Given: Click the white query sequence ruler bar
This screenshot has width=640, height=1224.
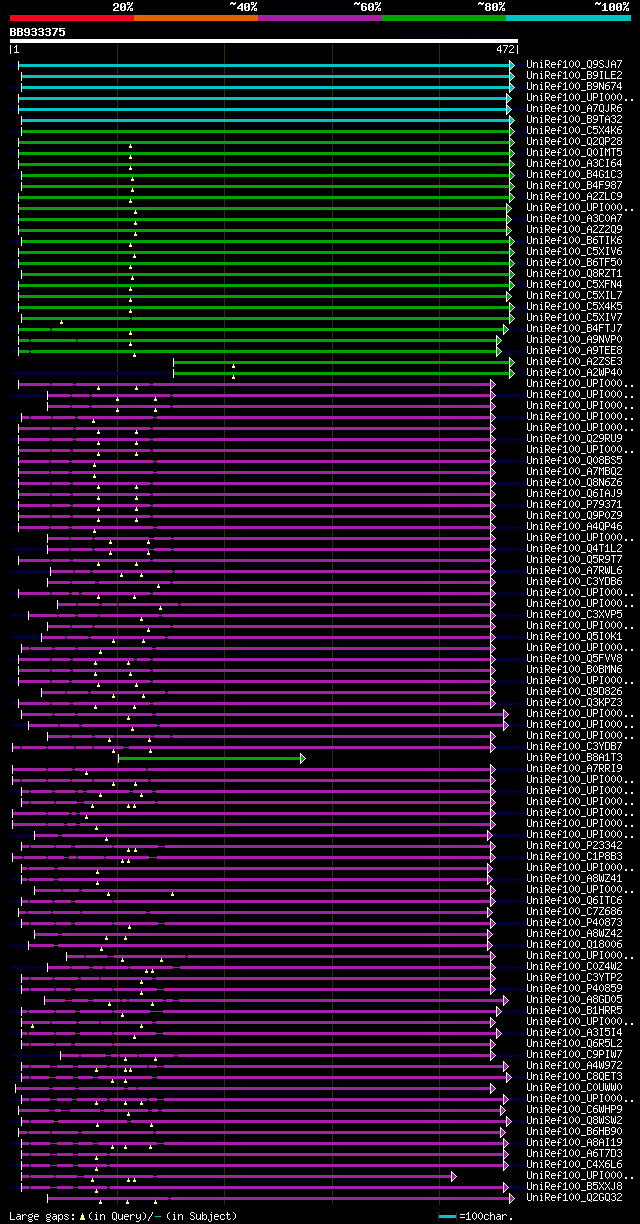Looking at the screenshot, I should point(264,41).
